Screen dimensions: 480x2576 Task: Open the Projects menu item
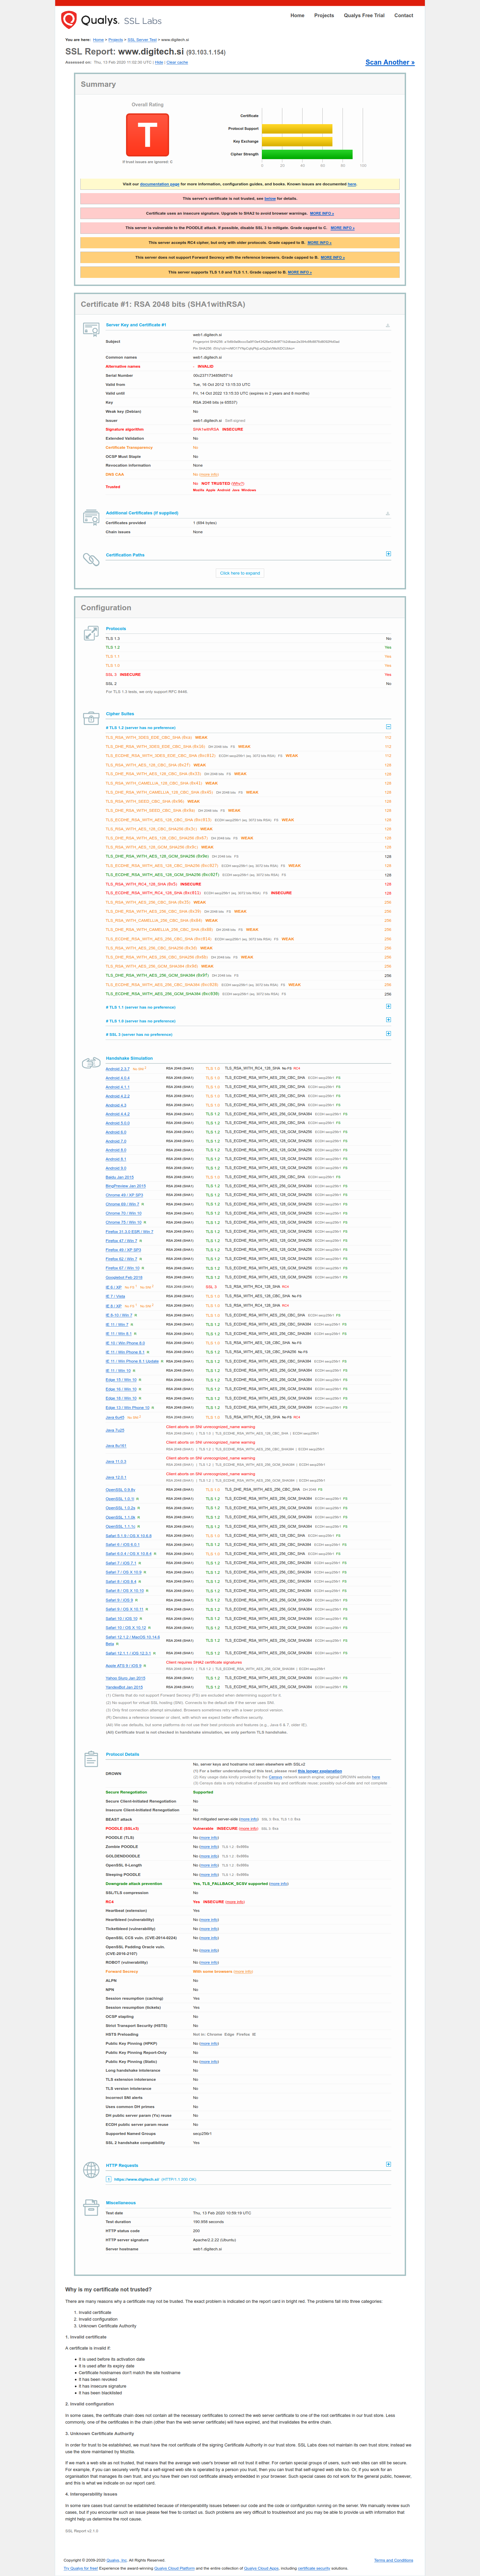pyautogui.click(x=324, y=15)
